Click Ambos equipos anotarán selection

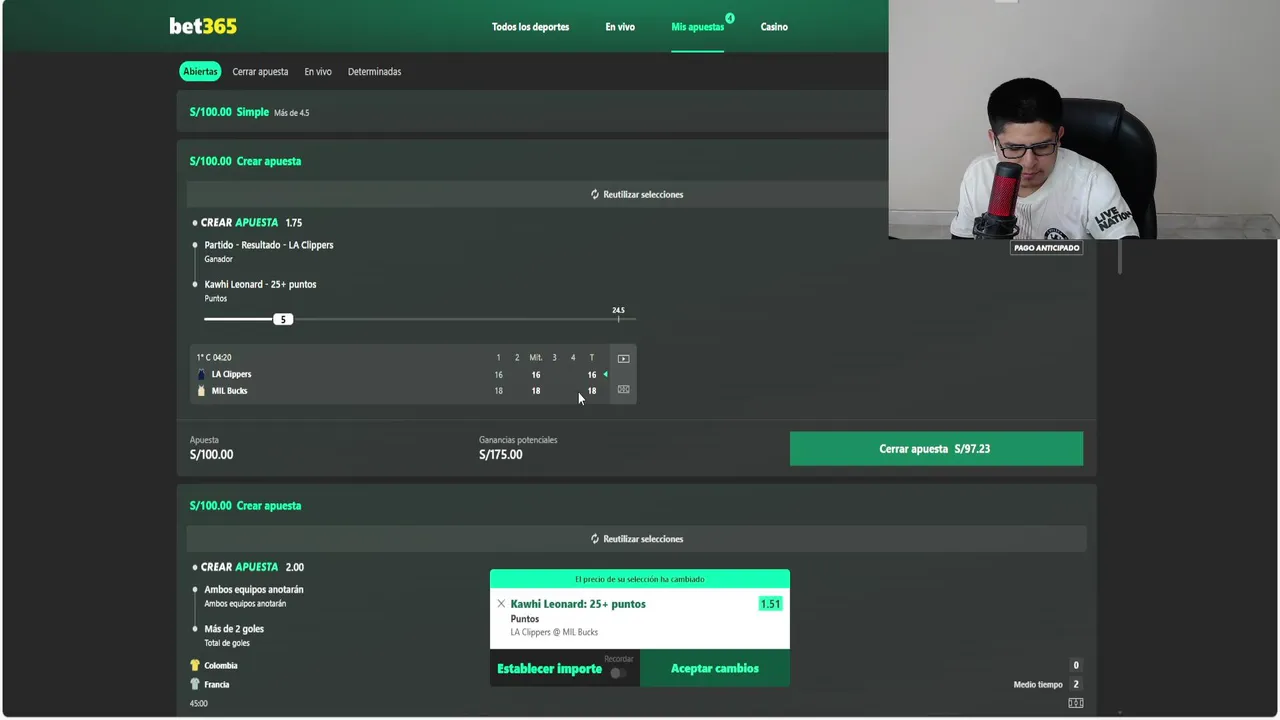pos(254,590)
